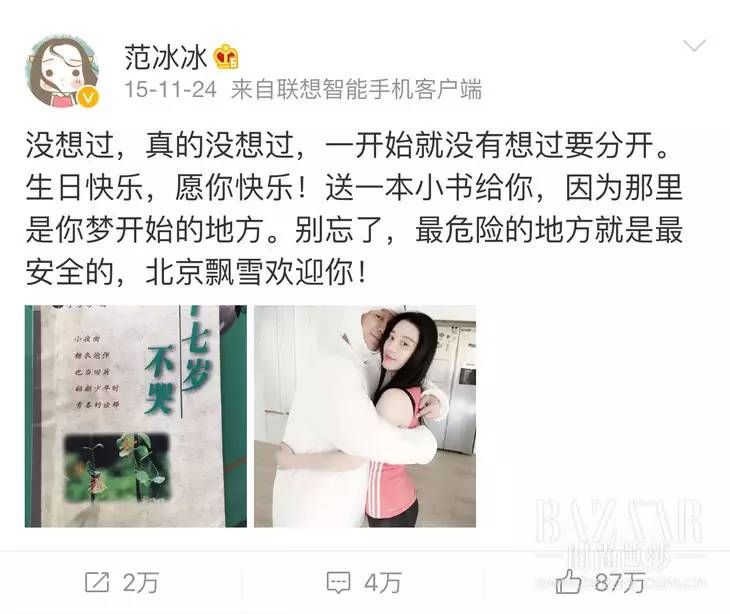Viewport: 730px width, 614px height.
Task: Tap the 87万 like count
Action: coord(620,581)
